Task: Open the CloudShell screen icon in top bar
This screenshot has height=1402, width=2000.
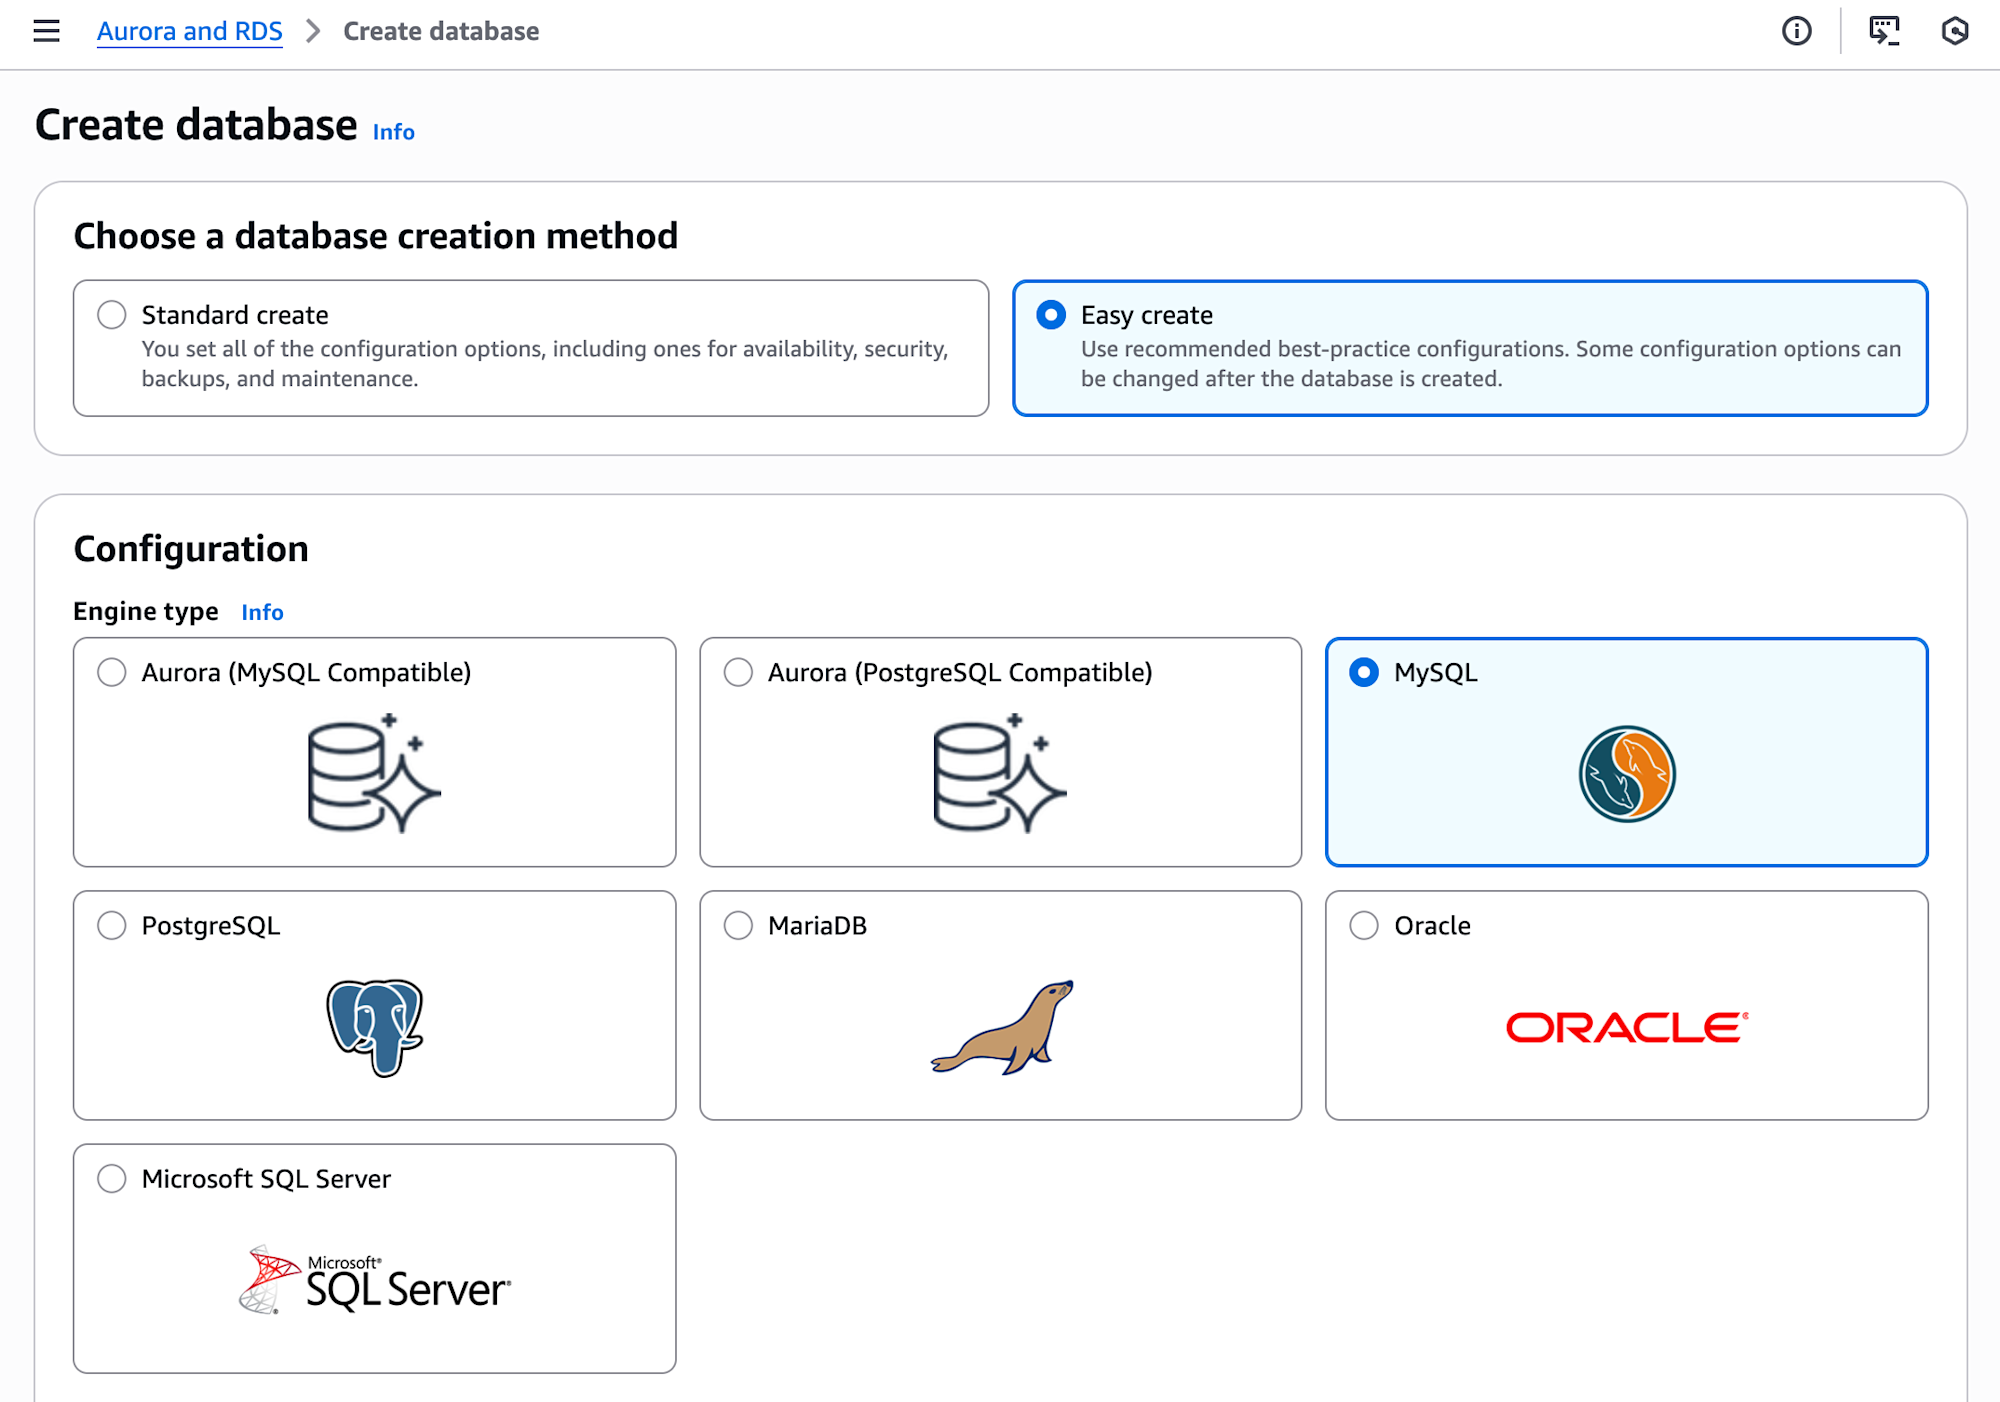Action: pos(1884,31)
